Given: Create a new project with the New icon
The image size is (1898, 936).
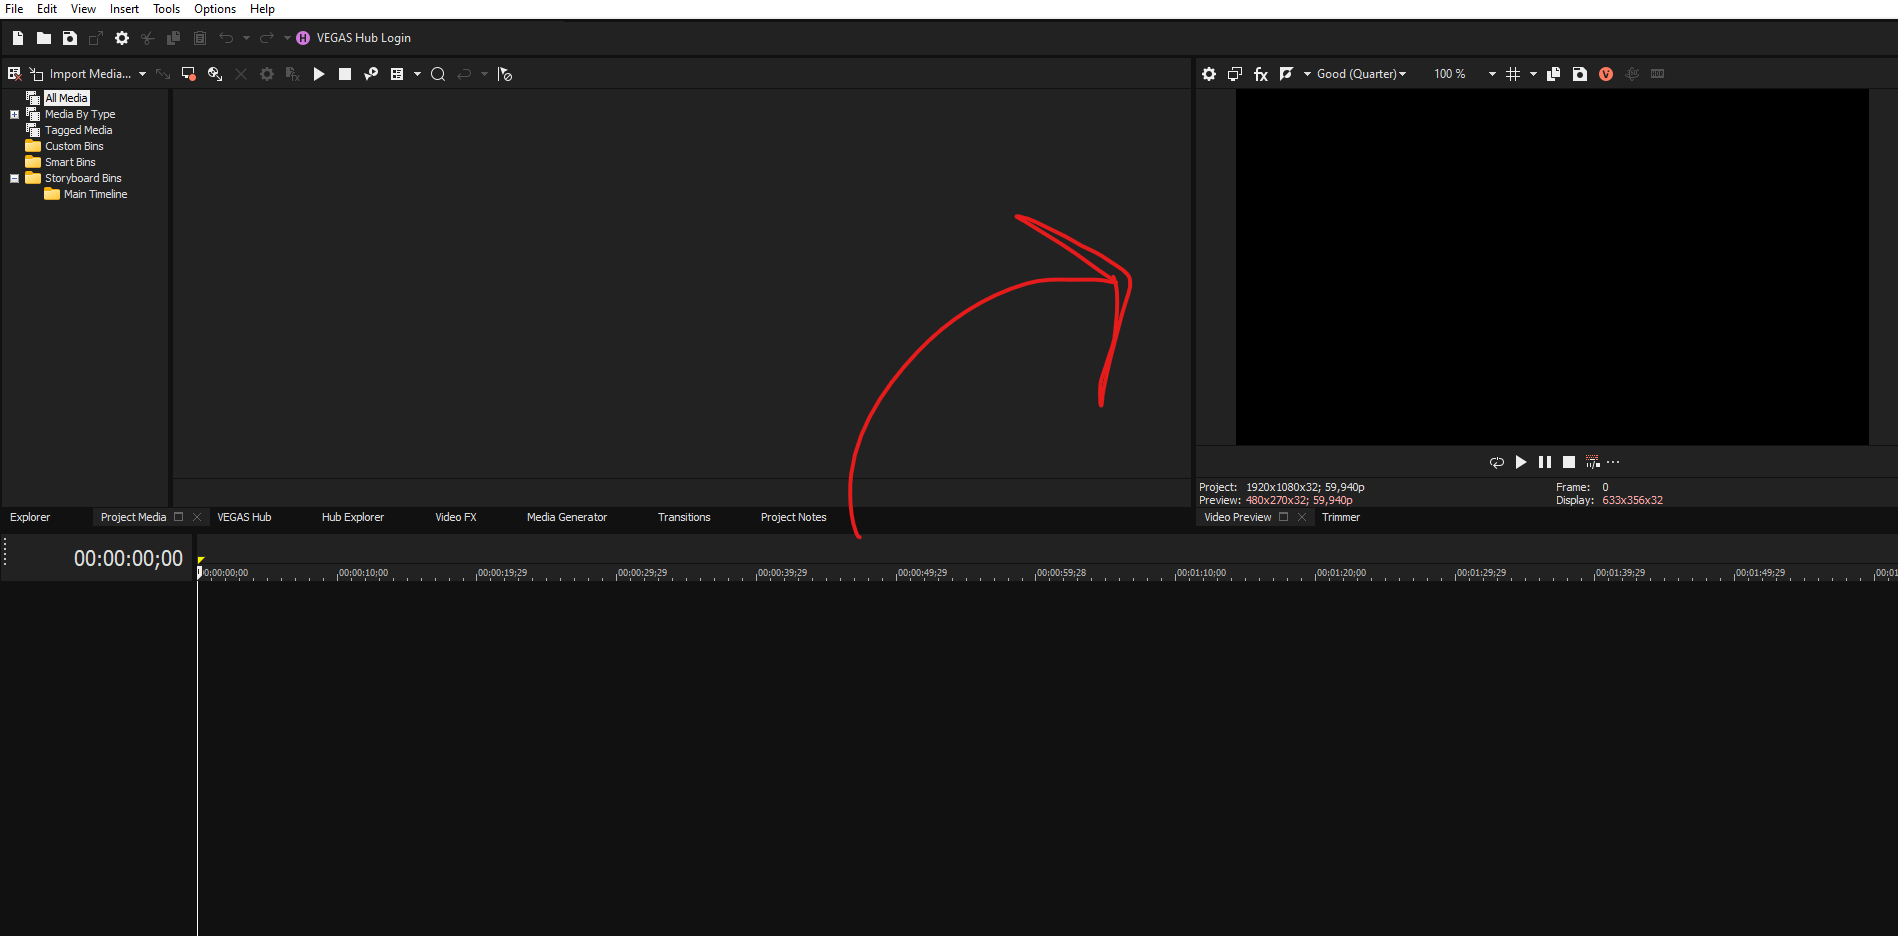Looking at the screenshot, I should [x=18, y=38].
